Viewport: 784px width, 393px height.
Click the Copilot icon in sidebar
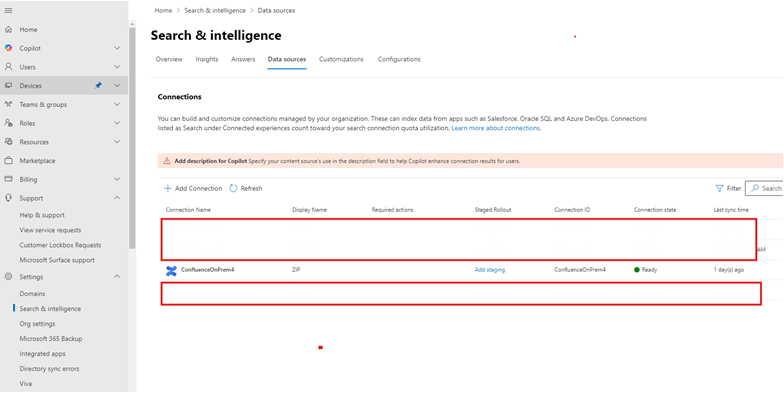pyautogui.click(x=8, y=48)
